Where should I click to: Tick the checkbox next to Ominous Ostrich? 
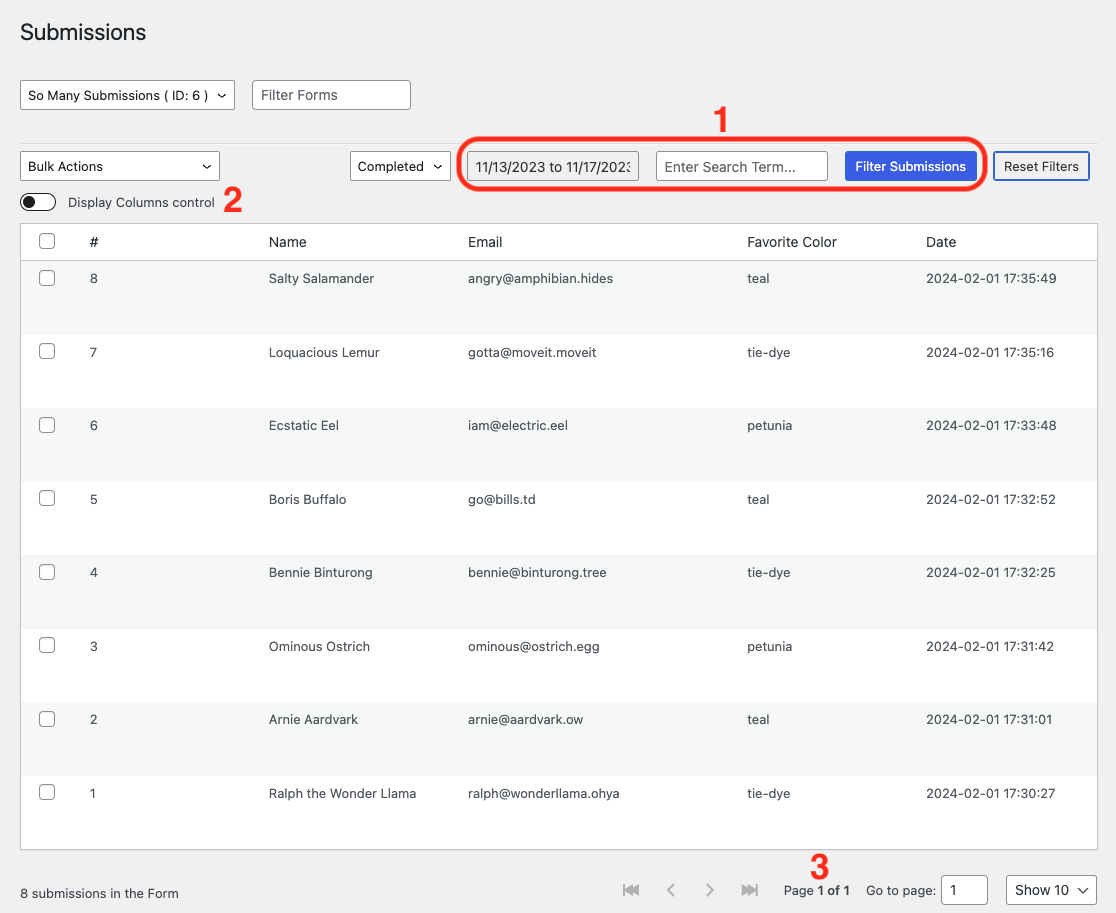(47, 645)
